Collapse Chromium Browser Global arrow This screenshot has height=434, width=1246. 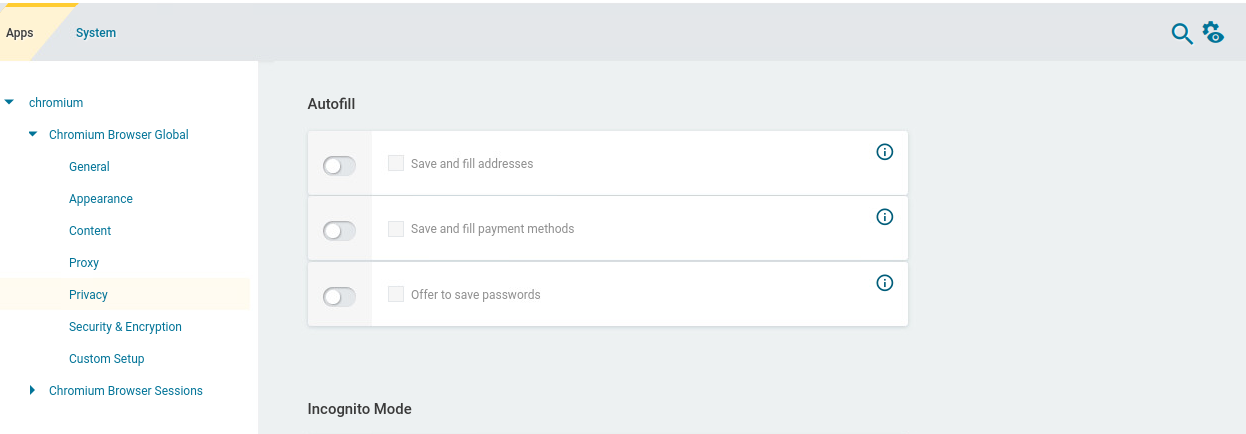33,134
